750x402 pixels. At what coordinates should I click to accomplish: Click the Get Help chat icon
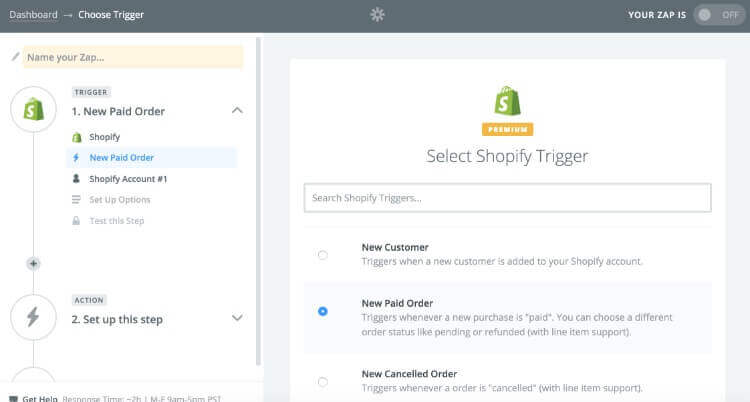[x=13, y=396]
